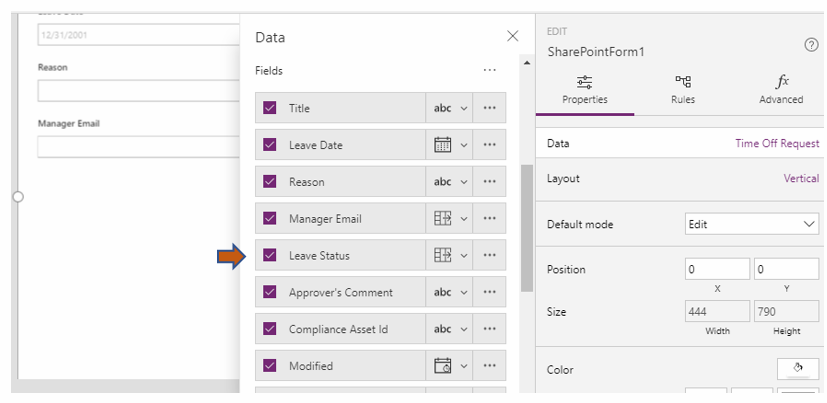
Task: Click help question mark icon
Action: [x=811, y=45]
